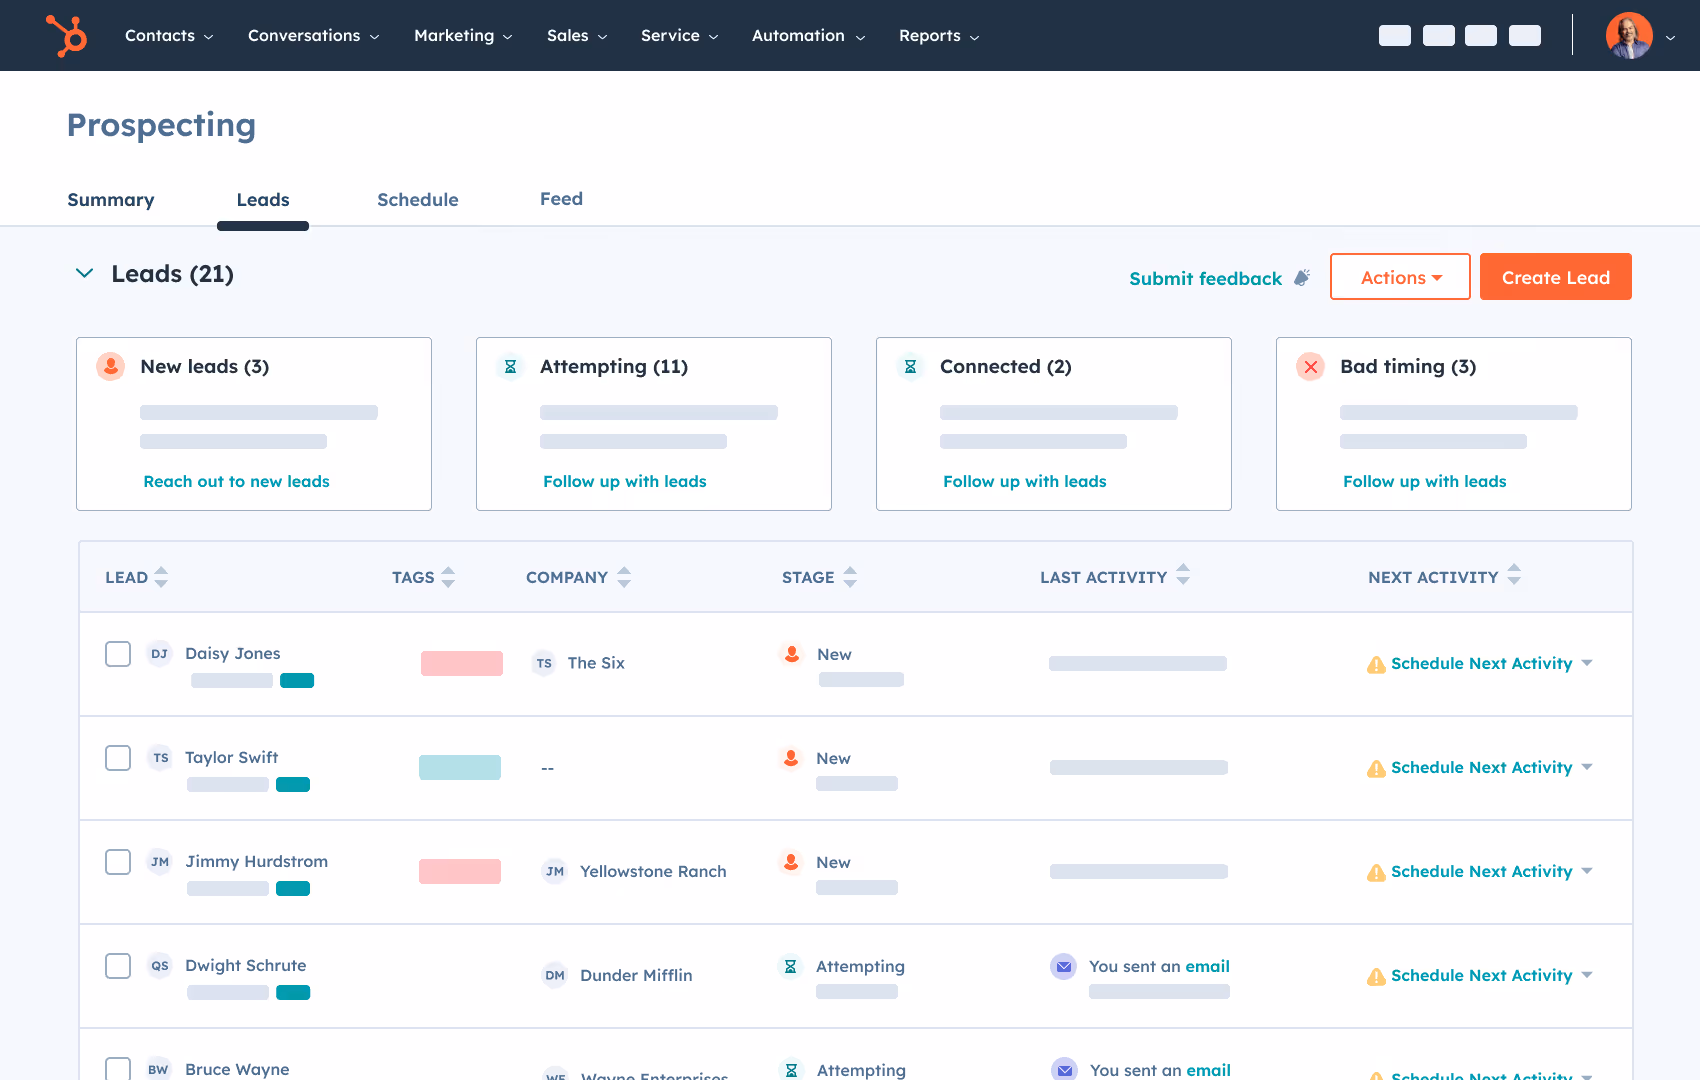The image size is (1700, 1080).
Task: Click the Reach out to new leads link
Action: [x=236, y=481]
